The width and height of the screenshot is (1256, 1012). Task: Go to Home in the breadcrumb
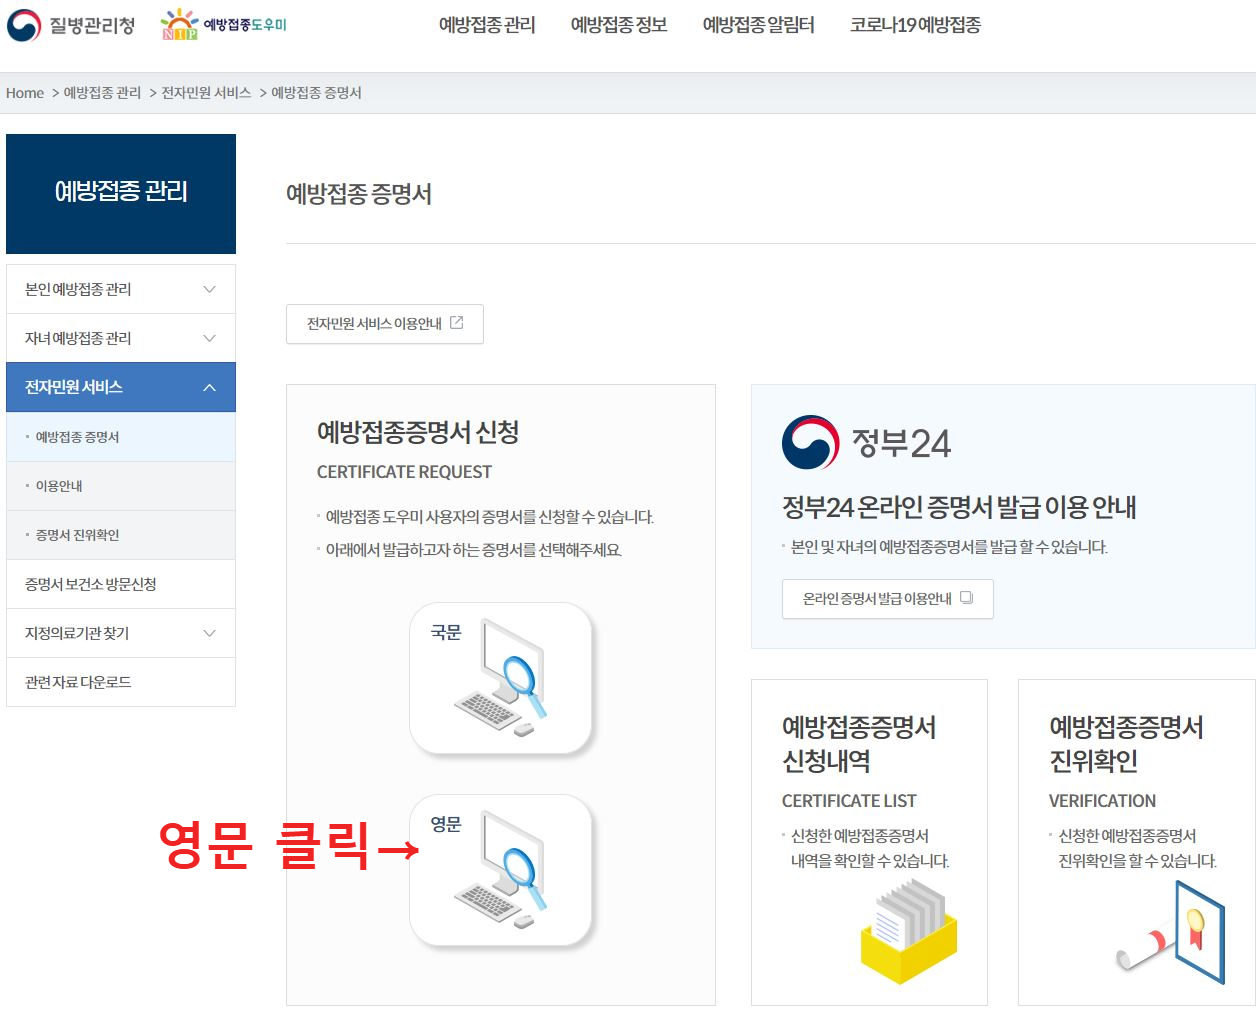point(25,93)
